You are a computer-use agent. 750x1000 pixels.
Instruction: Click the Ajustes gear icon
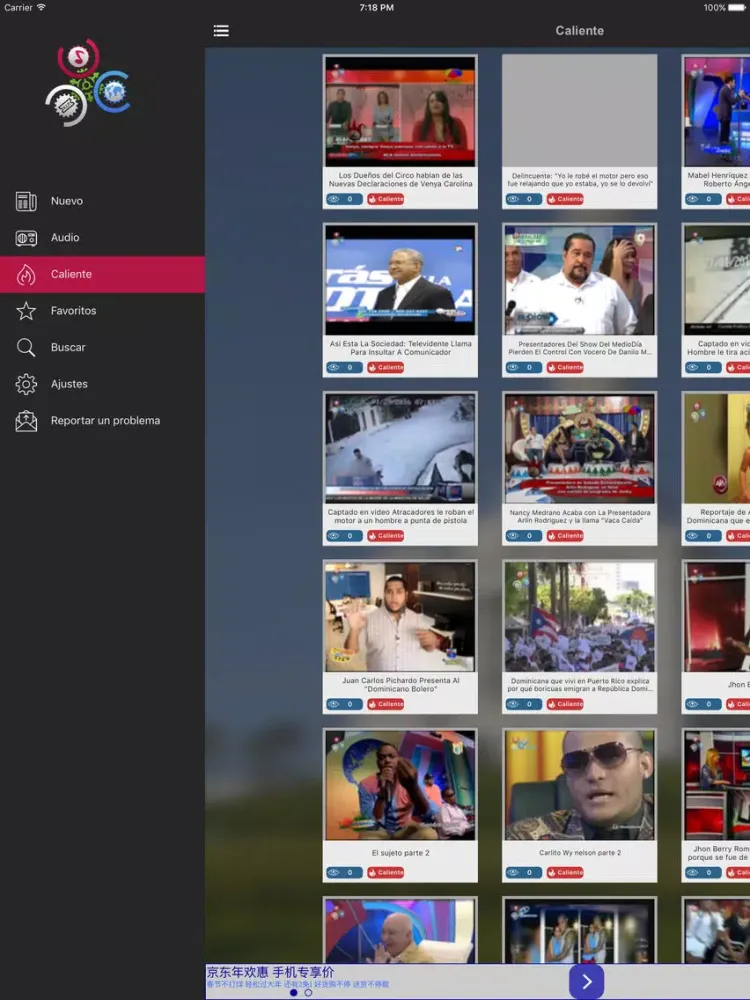pyautogui.click(x=26, y=384)
